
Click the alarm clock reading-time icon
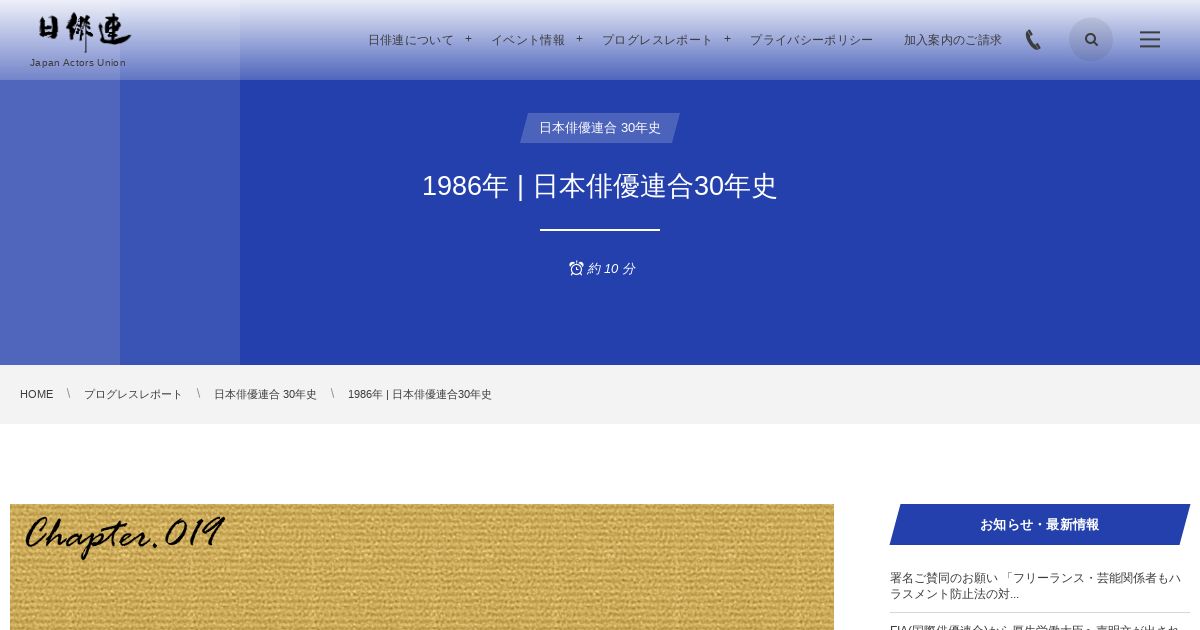point(576,268)
